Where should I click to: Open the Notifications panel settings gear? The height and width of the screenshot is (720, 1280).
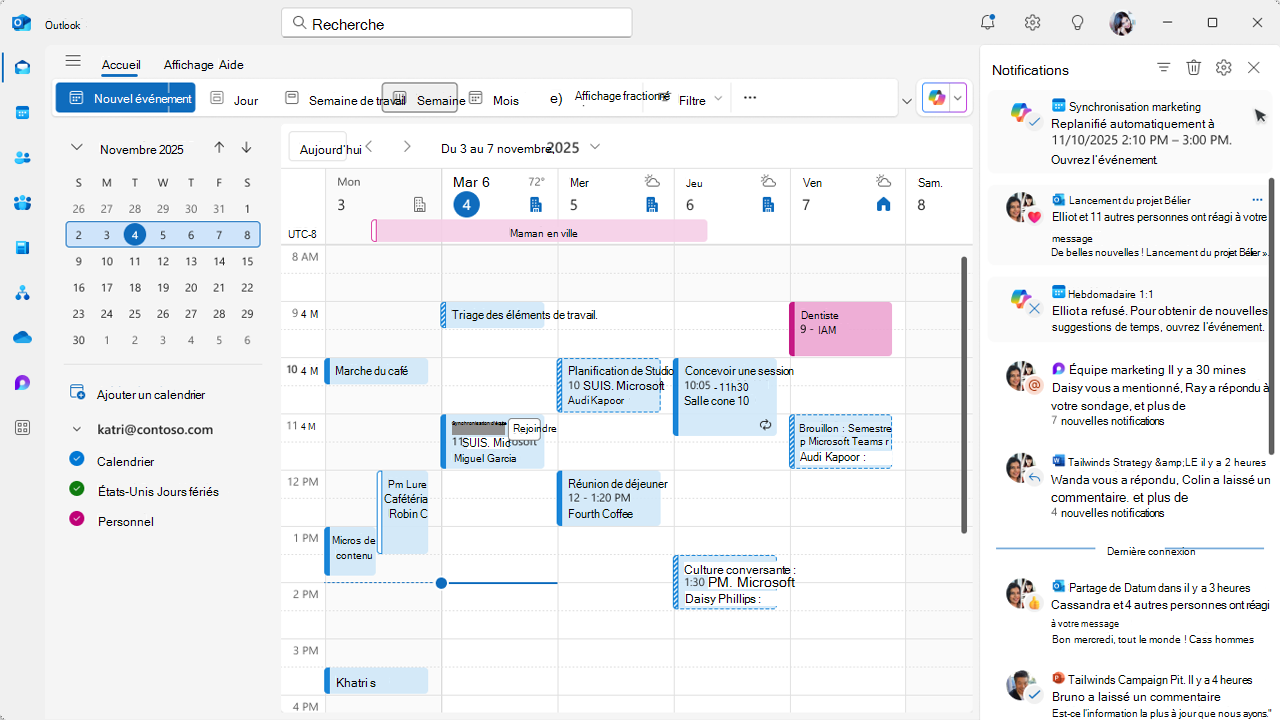(1223, 67)
